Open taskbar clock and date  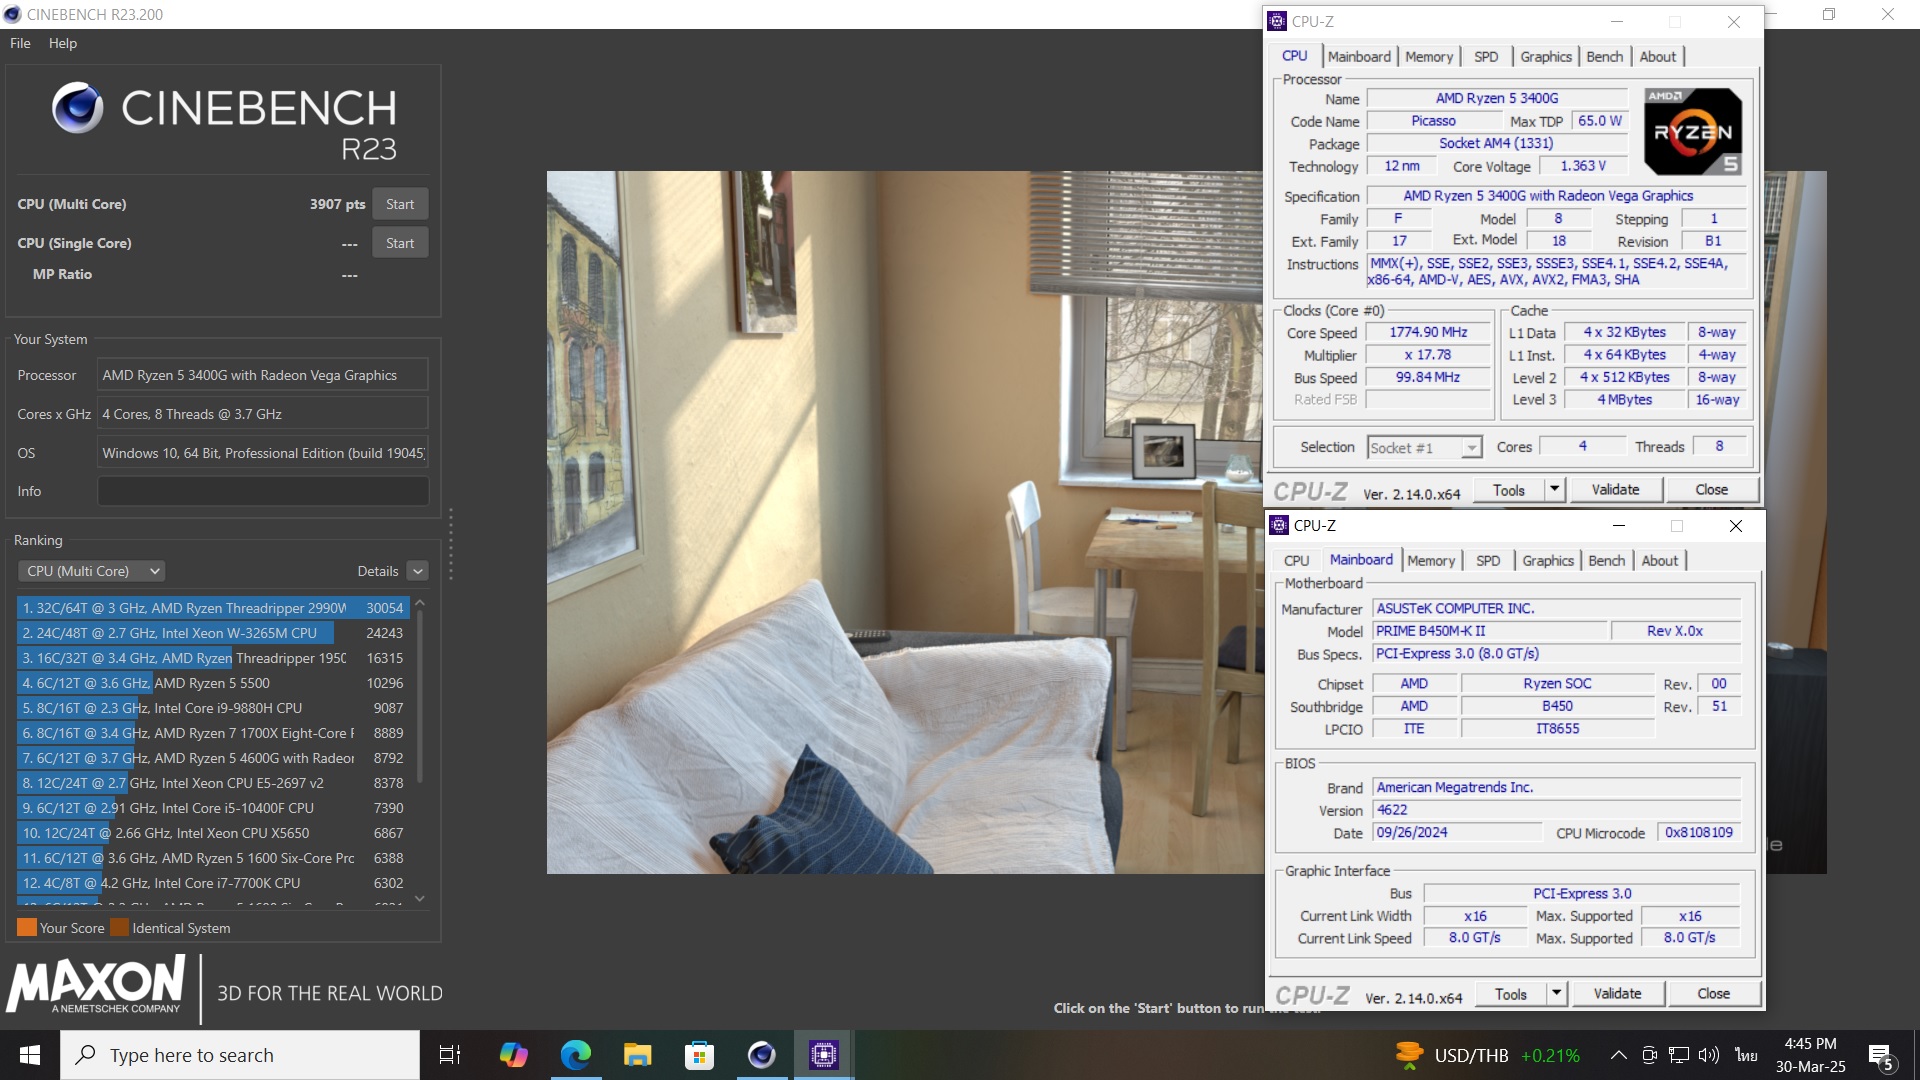coord(1810,1055)
